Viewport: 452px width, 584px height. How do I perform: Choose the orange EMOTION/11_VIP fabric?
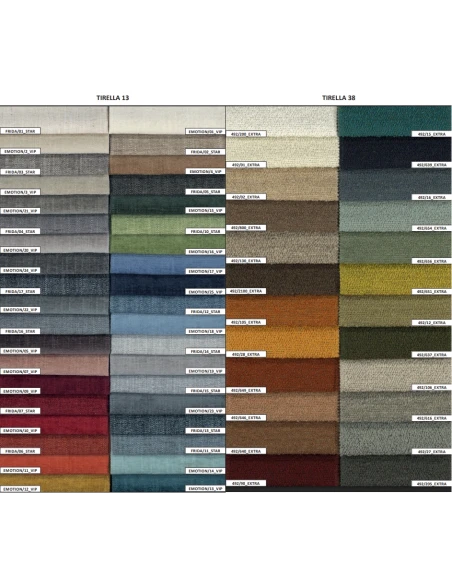(x=55, y=464)
